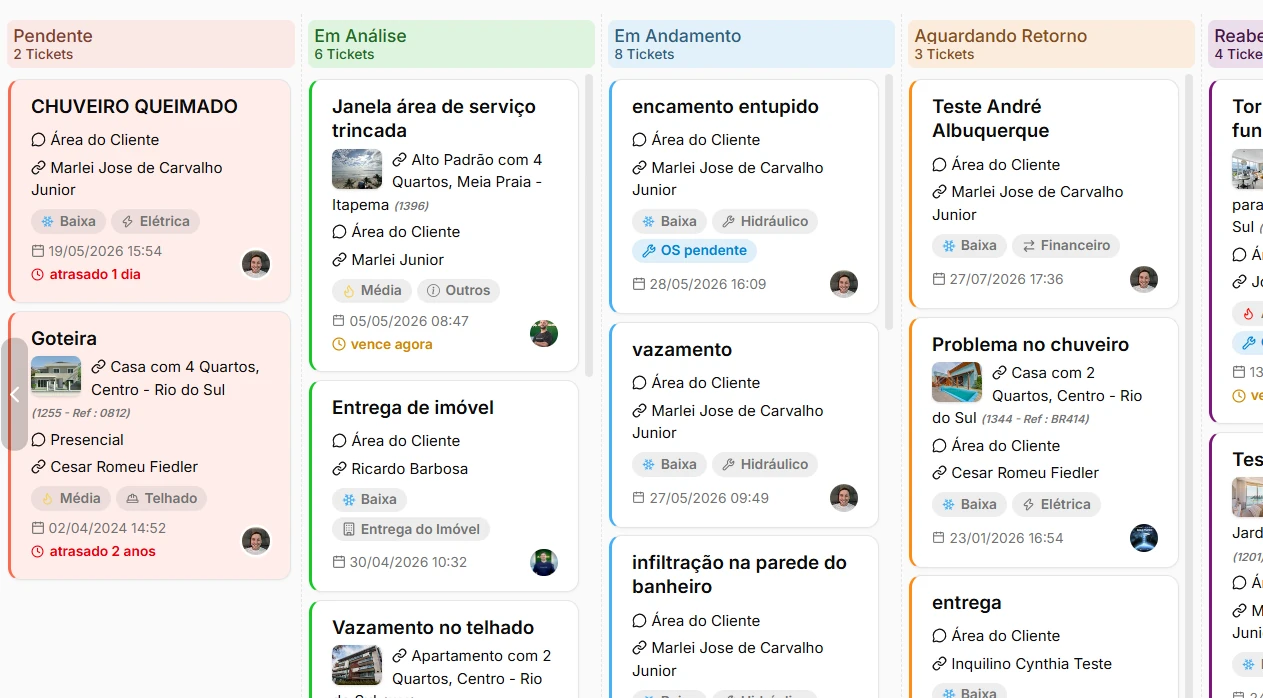This screenshot has width=1263, height=698.
Task: Click assignee avatar on Janela área ticket
Action: click(x=544, y=334)
